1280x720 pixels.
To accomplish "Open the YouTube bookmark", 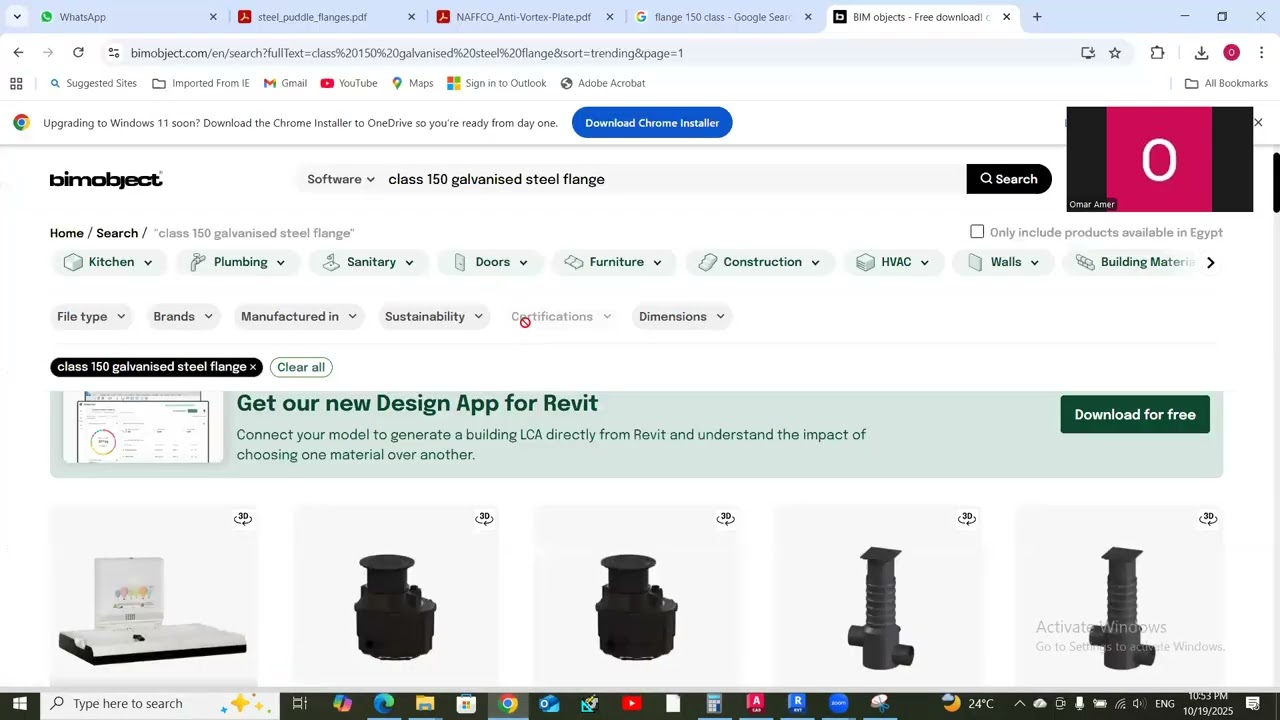I will (349, 84).
